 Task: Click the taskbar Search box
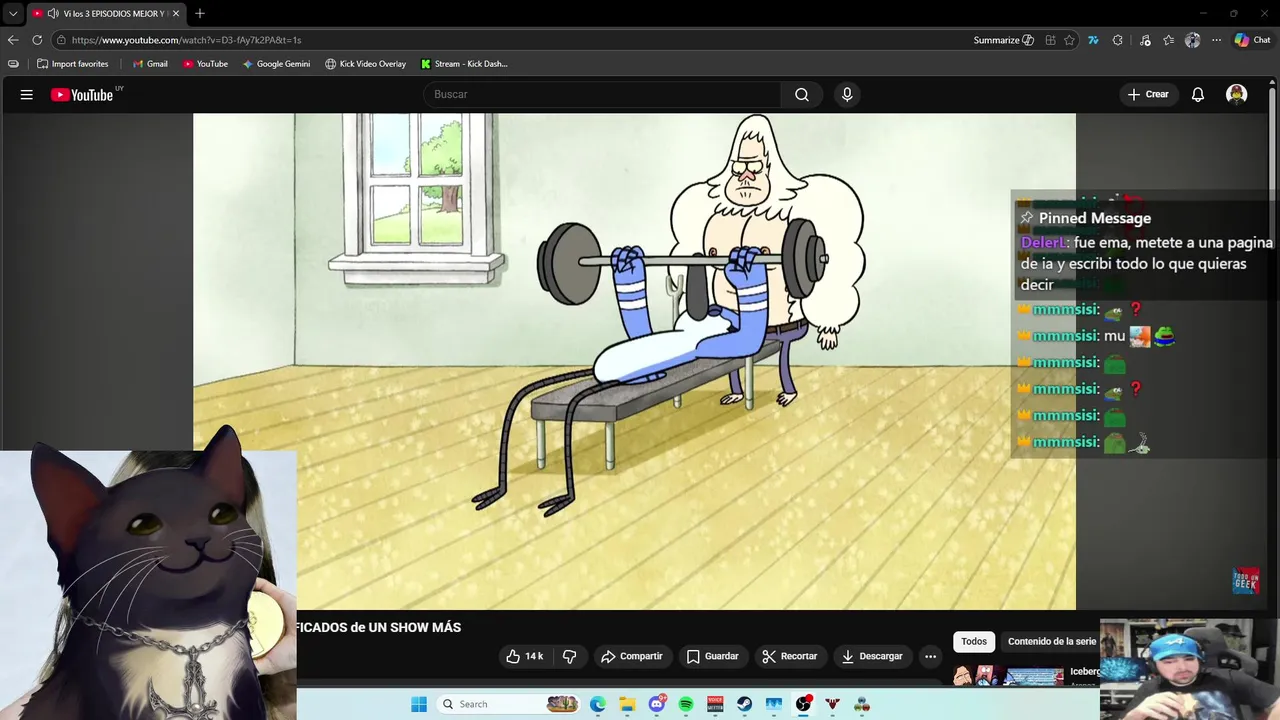pyautogui.click(x=510, y=704)
